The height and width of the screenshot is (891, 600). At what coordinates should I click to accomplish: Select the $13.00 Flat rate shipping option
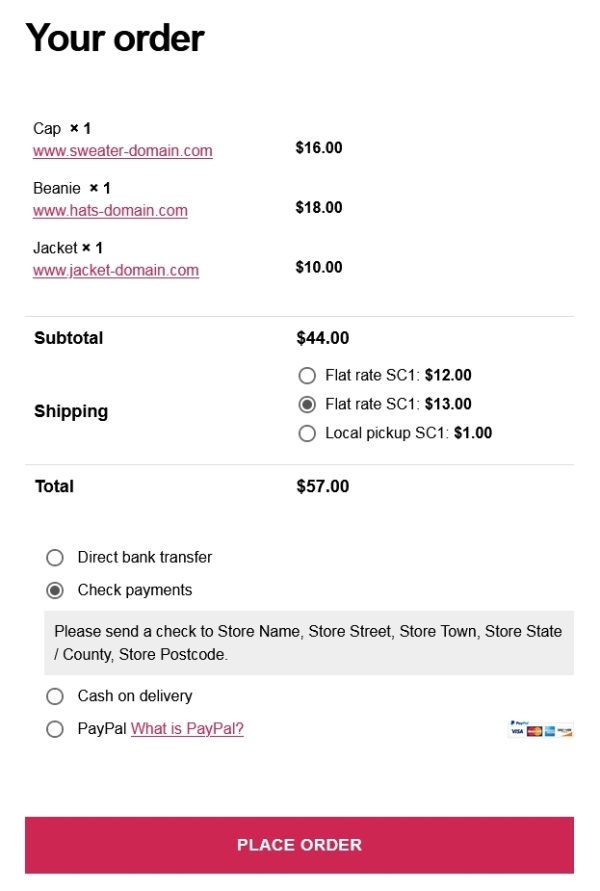tap(307, 405)
